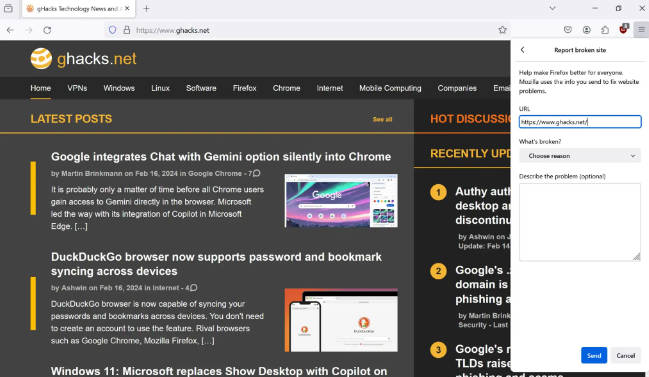Show site security padlock info

tap(127, 30)
